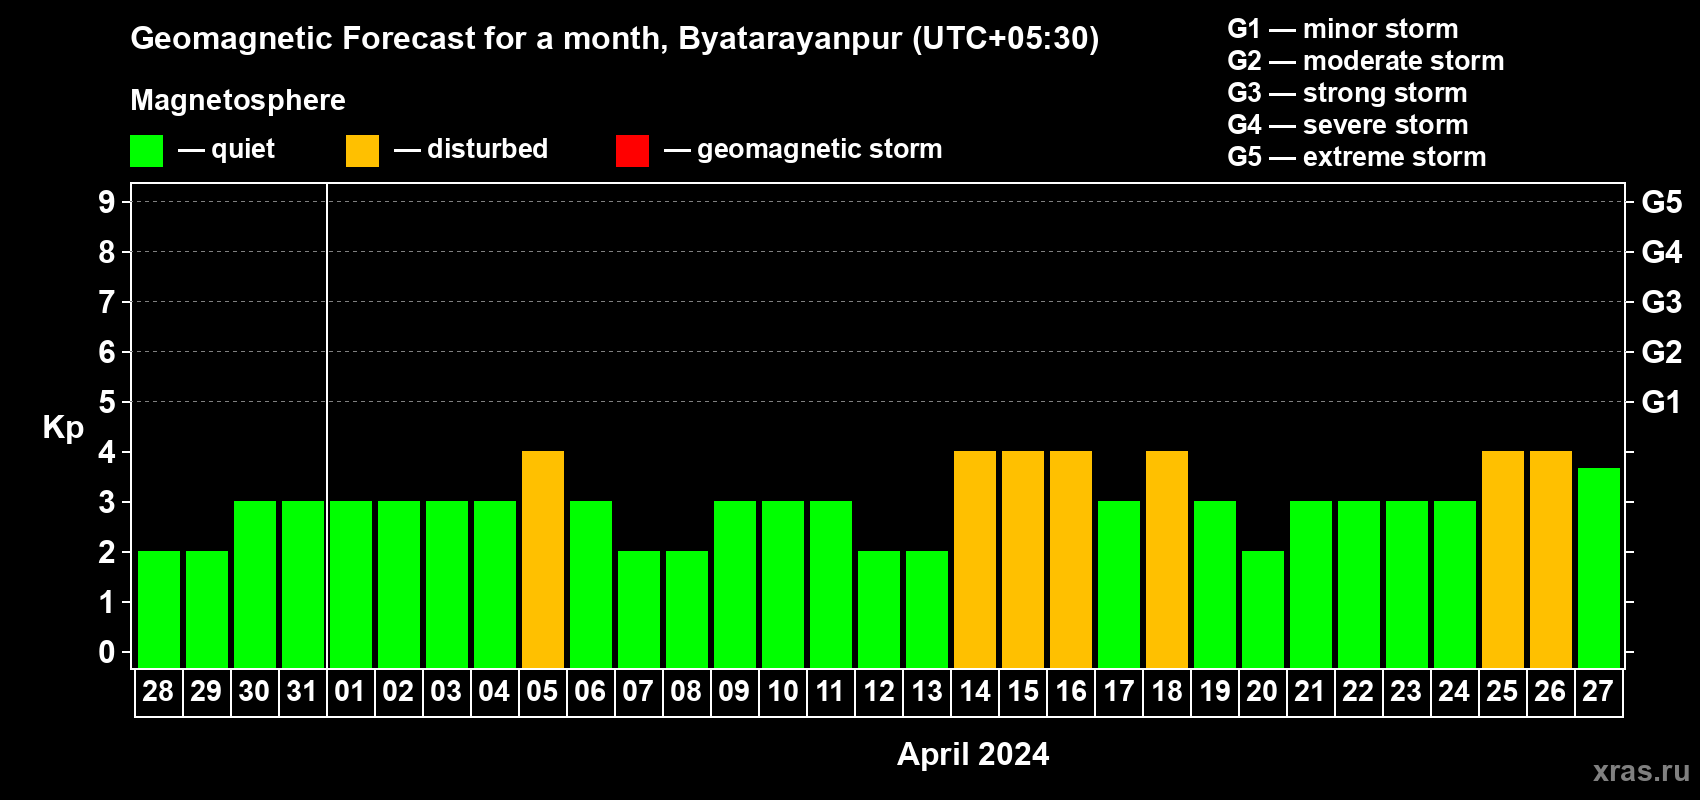The height and width of the screenshot is (800, 1700).
Task: Click the date label 01 on the axis
Action: click(x=350, y=692)
